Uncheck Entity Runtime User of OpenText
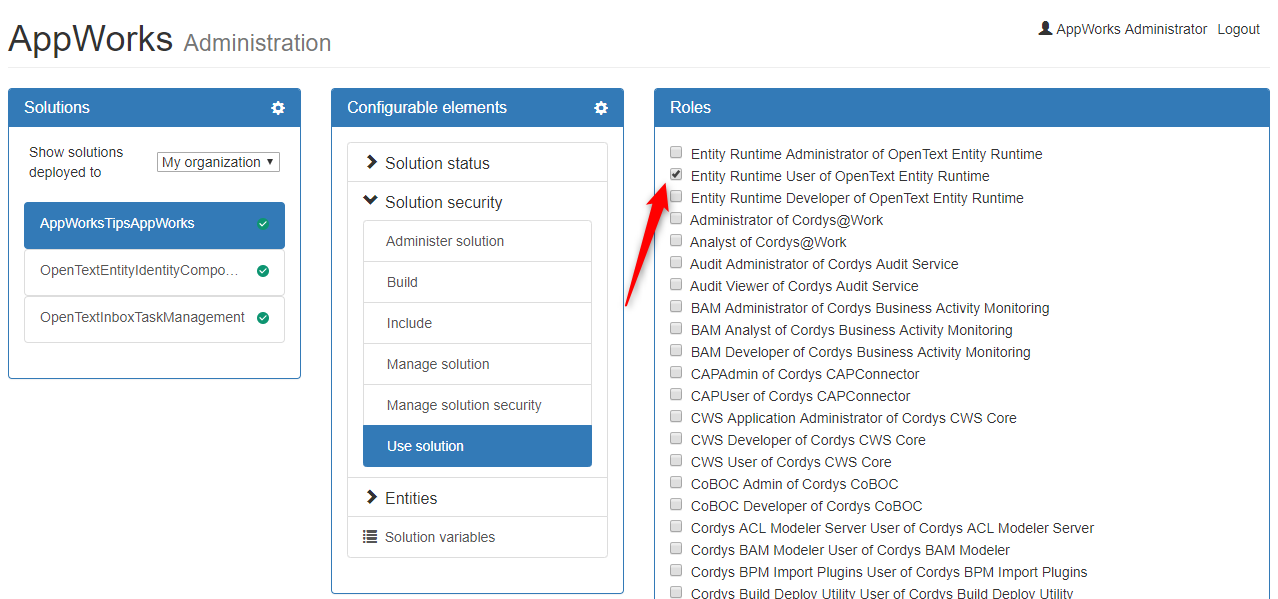Screen dimensions: 1278x599 point(676,175)
